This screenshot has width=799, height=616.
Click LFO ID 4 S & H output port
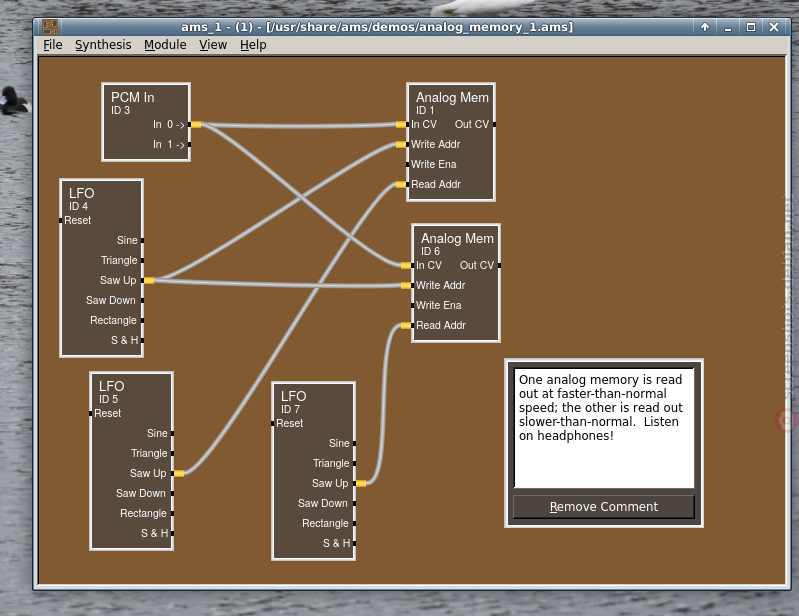point(142,340)
